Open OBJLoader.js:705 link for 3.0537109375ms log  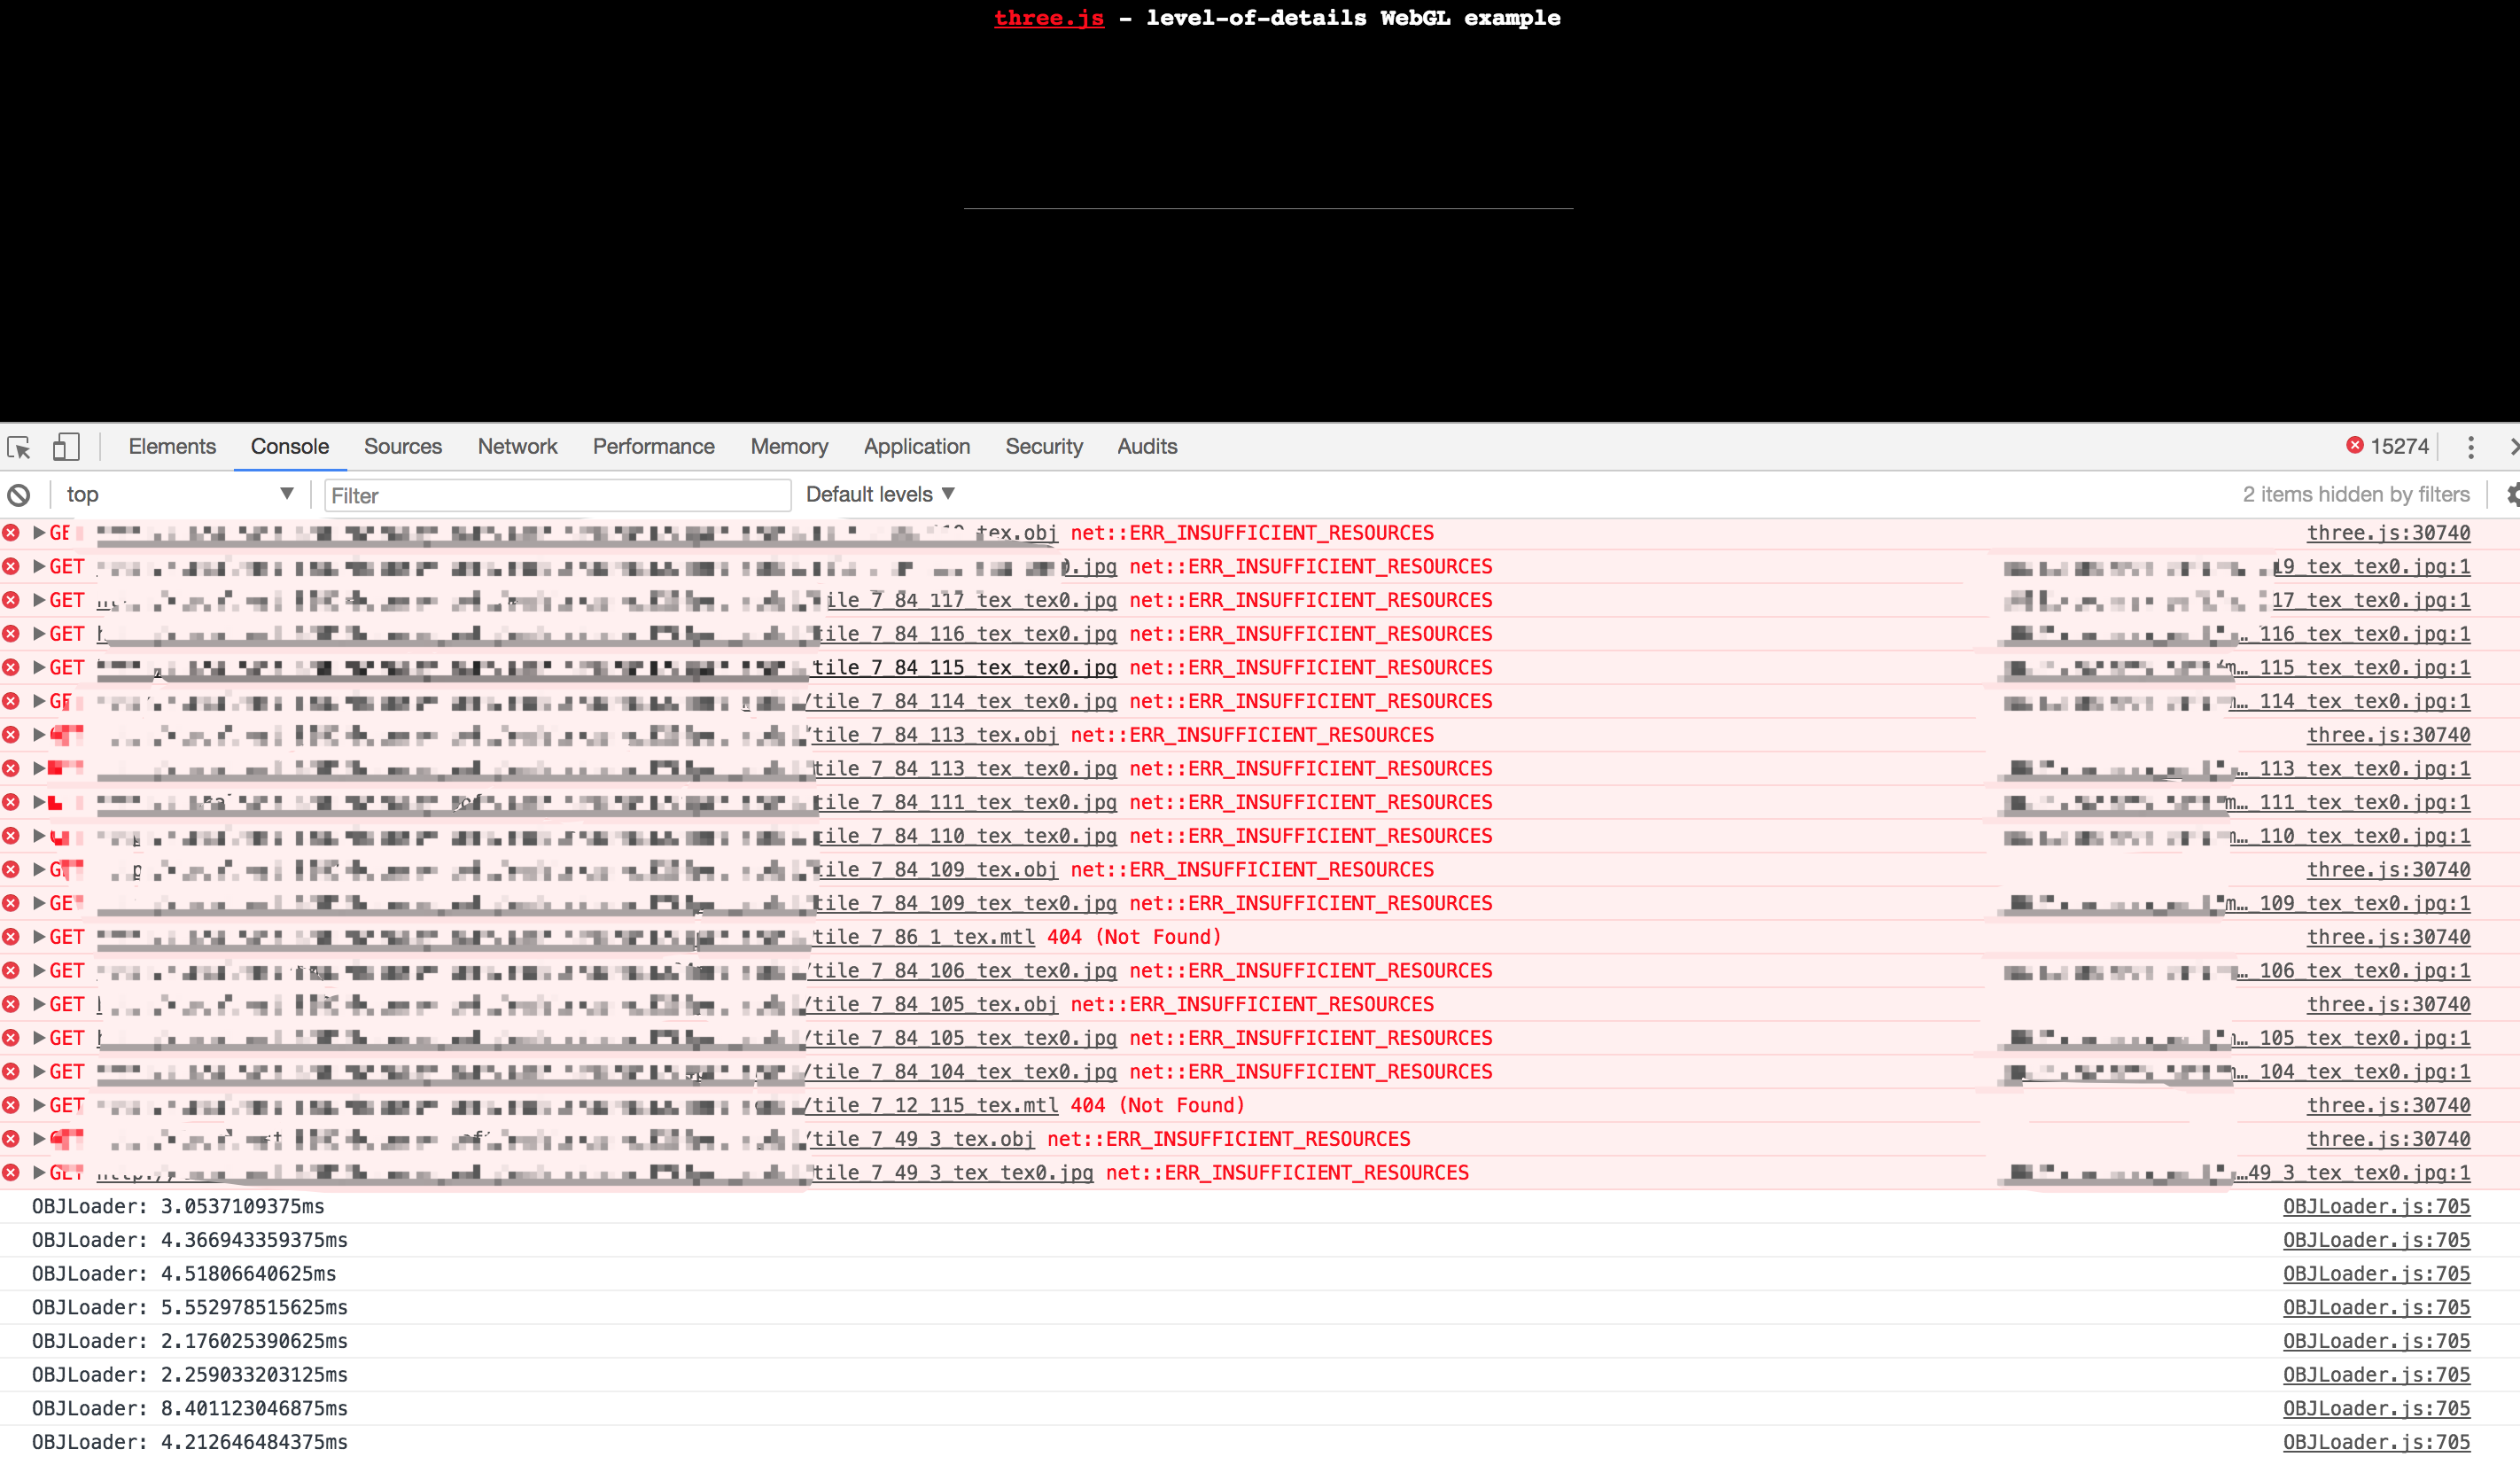coord(2375,1206)
